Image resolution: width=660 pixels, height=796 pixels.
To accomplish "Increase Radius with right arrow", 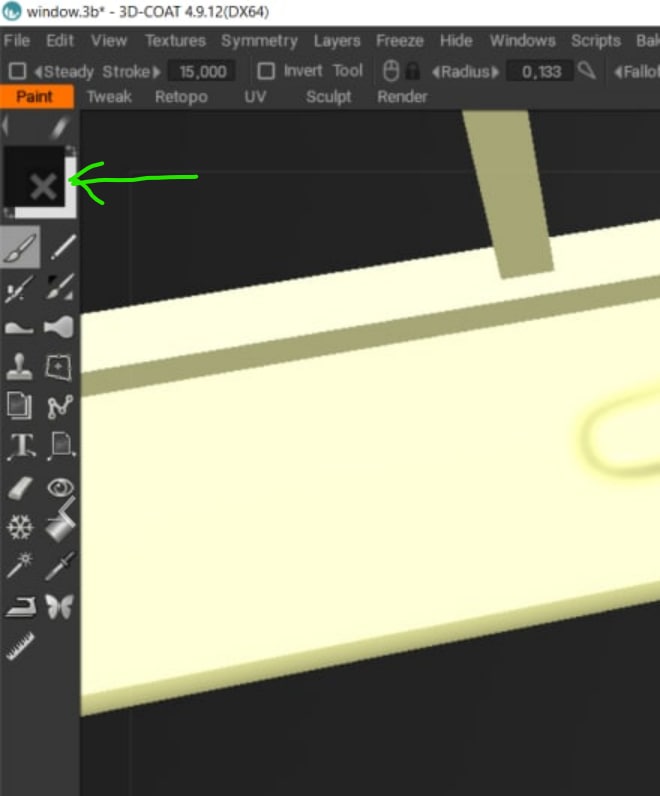I will (495, 72).
